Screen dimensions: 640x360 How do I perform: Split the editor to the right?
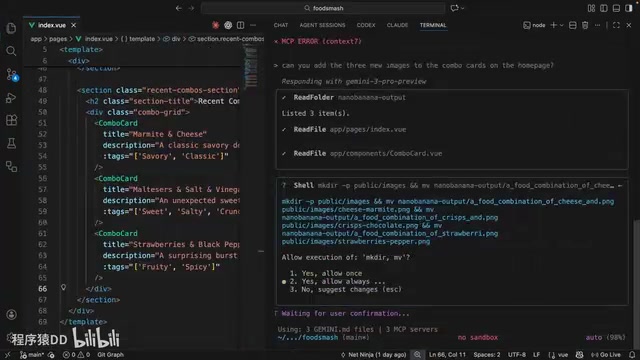point(240,25)
